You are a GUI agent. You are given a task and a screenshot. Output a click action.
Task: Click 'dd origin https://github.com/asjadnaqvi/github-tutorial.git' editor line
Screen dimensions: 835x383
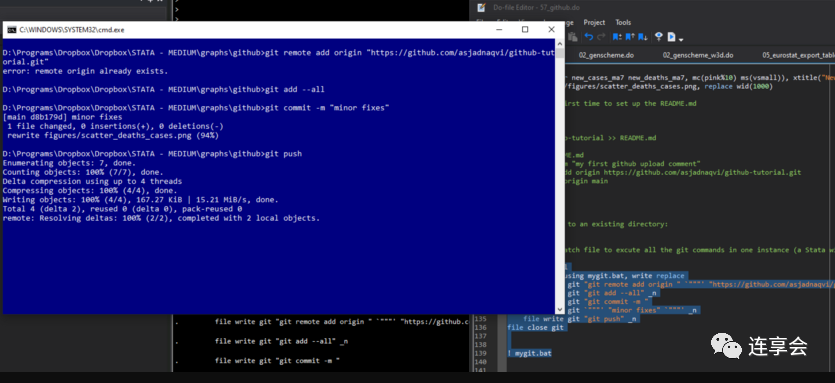pyautogui.click(x=684, y=172)
